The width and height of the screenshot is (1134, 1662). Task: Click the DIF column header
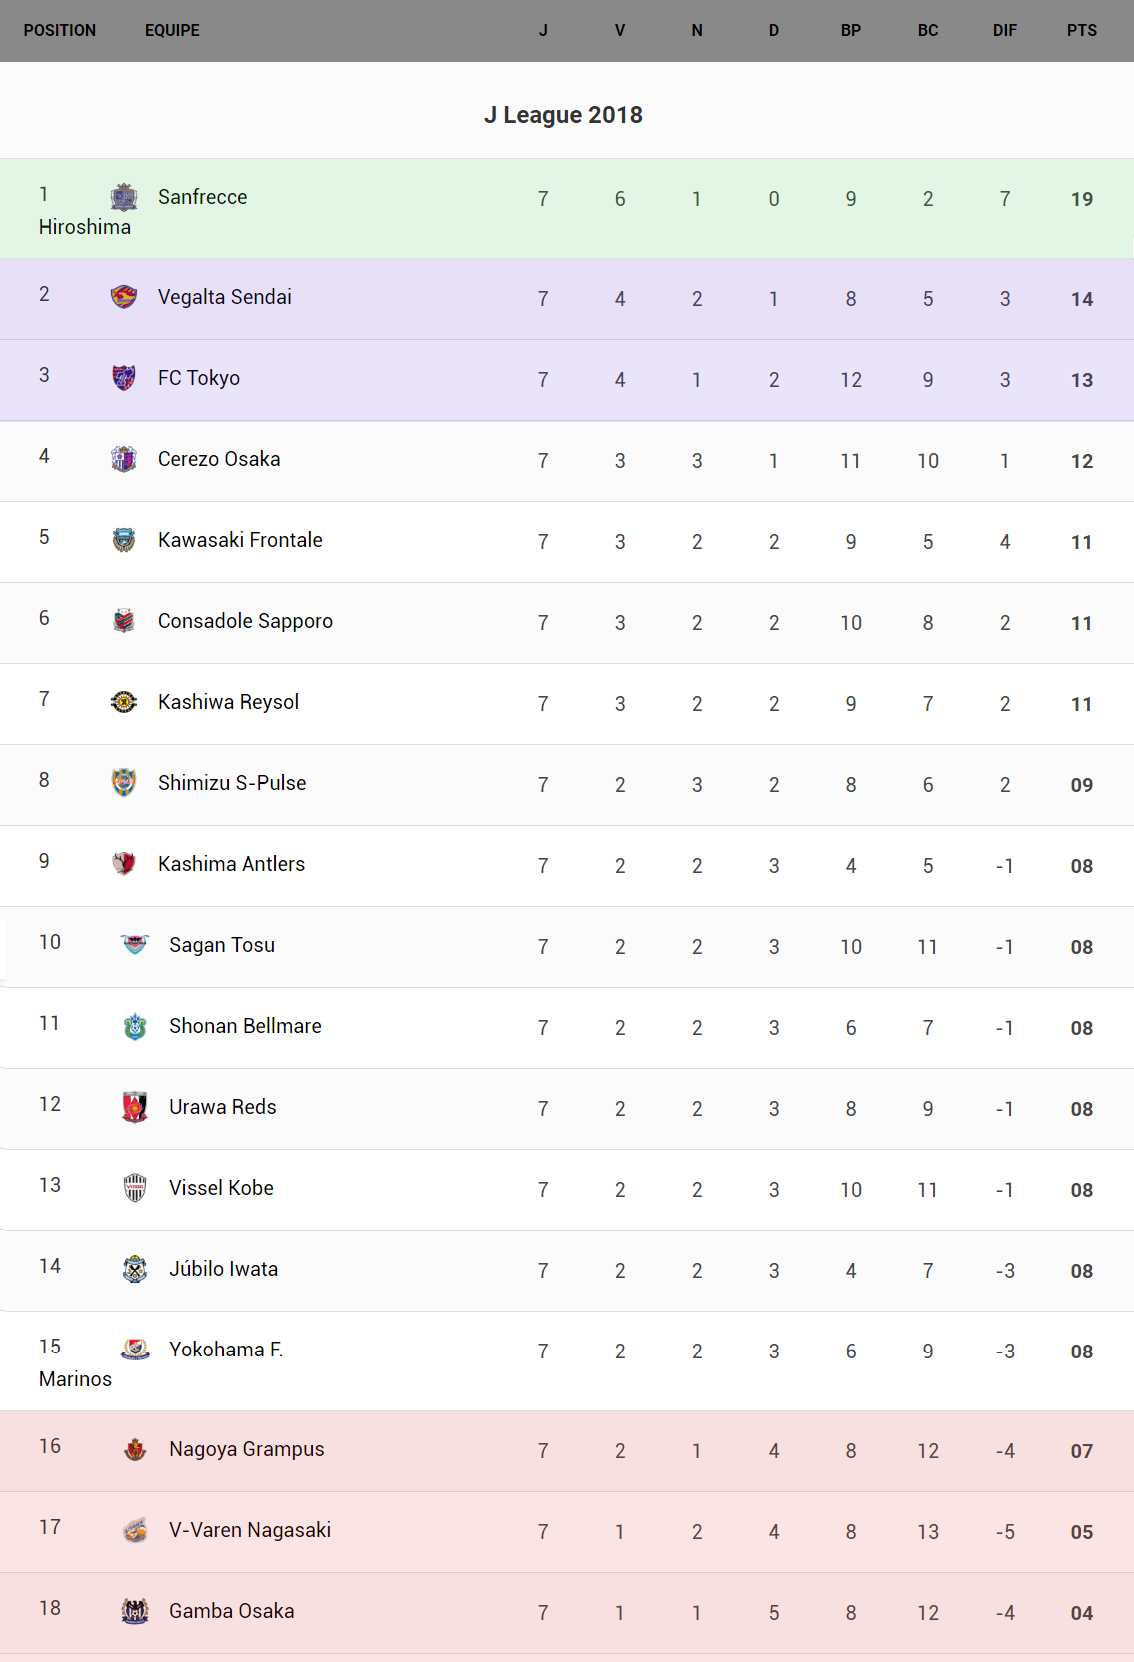[1005, 30]
